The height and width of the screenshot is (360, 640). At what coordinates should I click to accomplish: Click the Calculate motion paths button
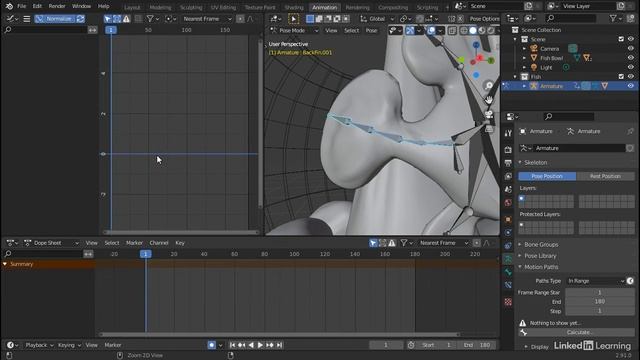click(x=576, y=332)
